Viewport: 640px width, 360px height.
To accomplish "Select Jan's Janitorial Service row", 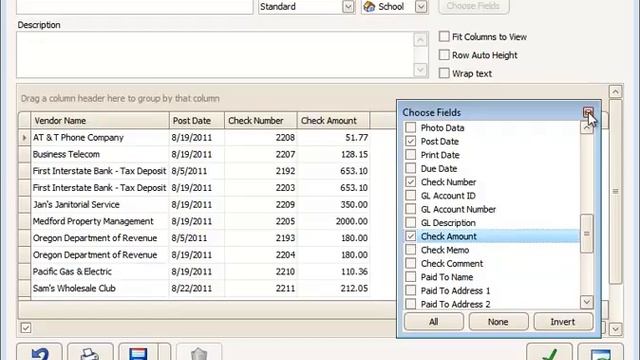I will tap(200, 204).
